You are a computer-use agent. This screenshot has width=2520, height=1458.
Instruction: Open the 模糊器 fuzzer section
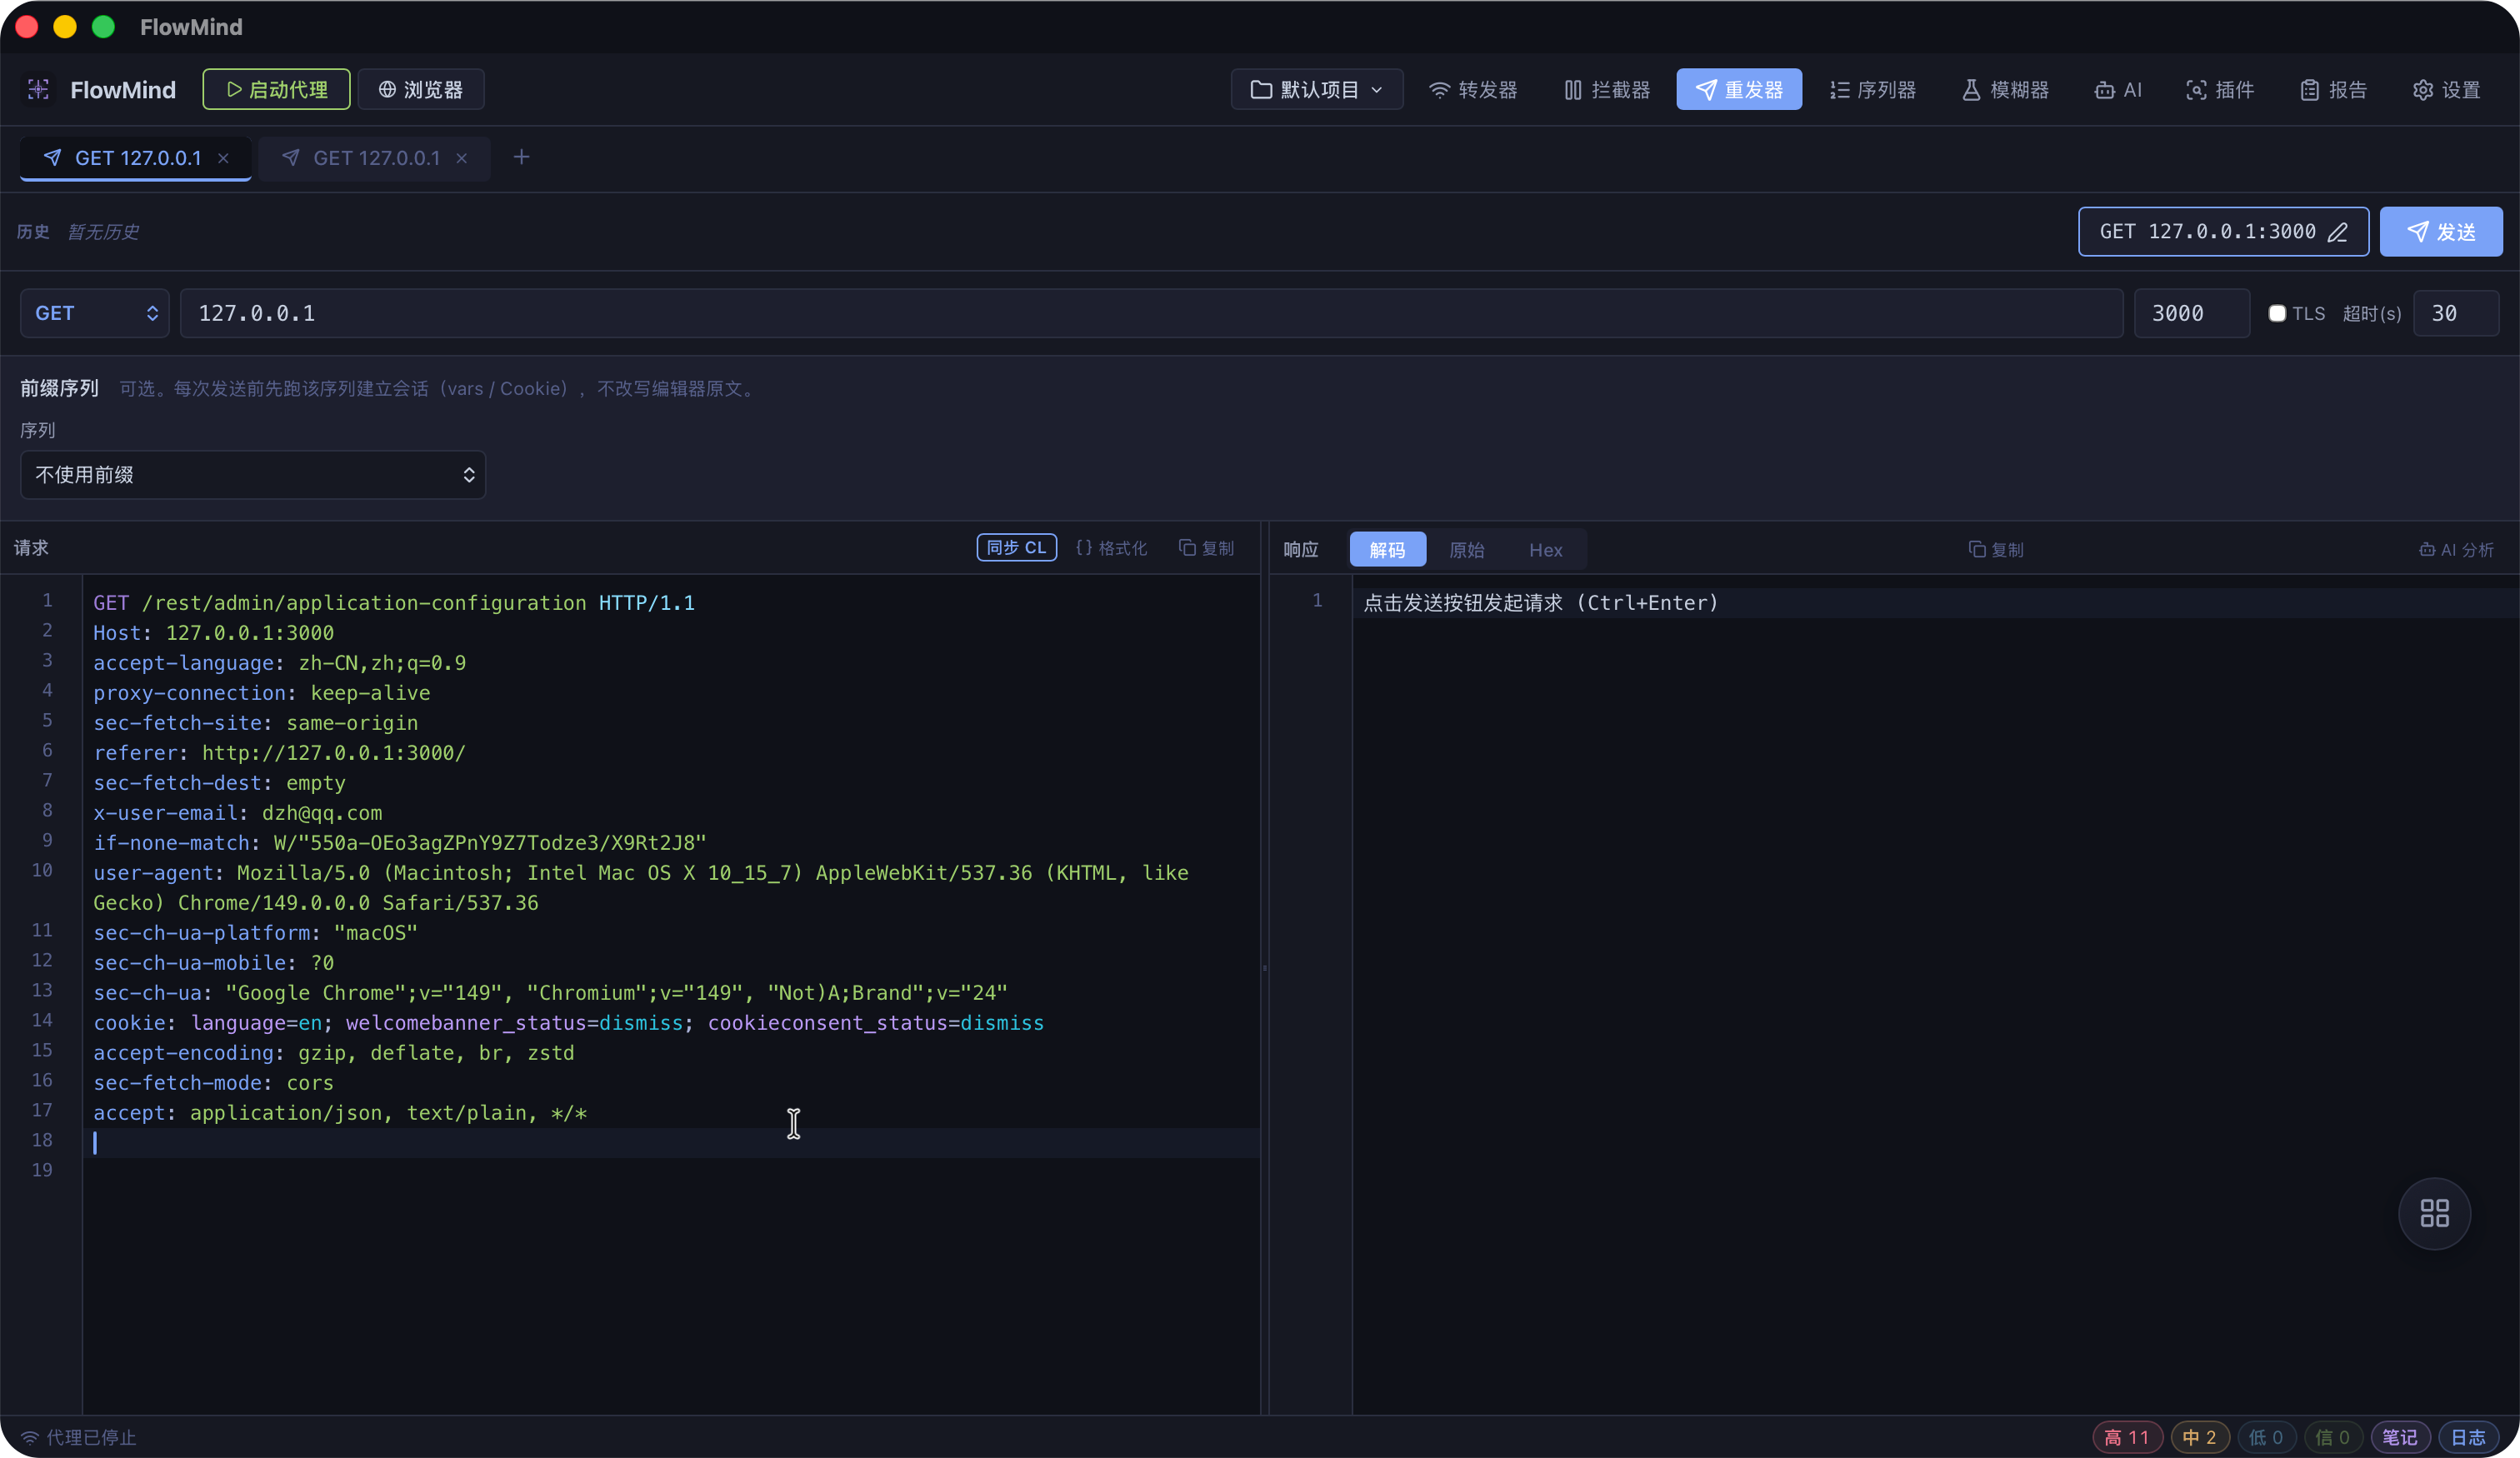point(2004,90)
